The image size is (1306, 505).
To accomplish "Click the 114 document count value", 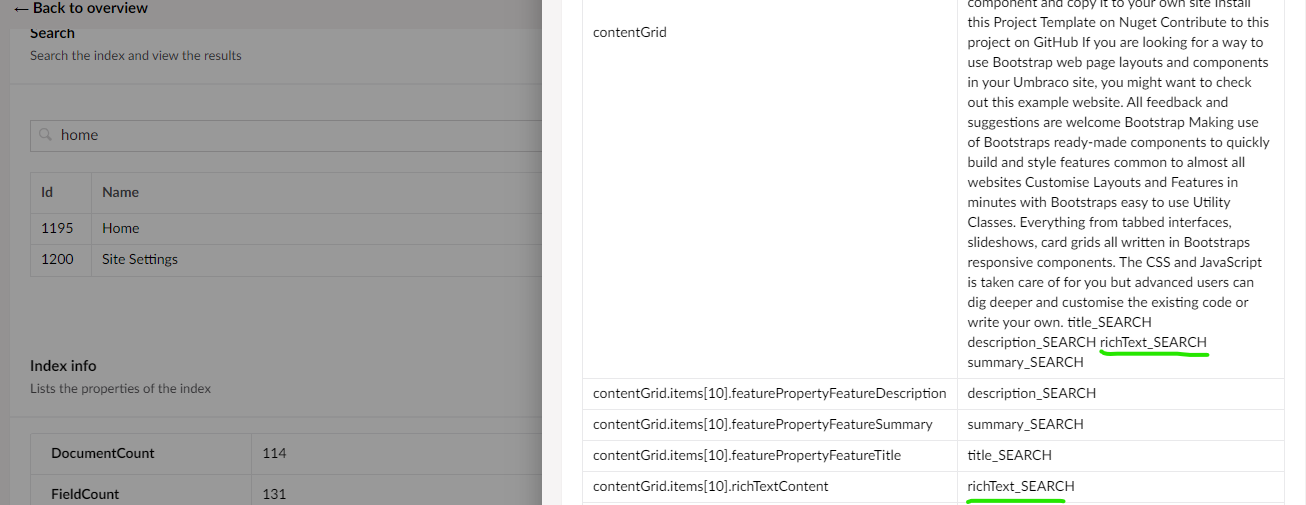I will (274, 453).
